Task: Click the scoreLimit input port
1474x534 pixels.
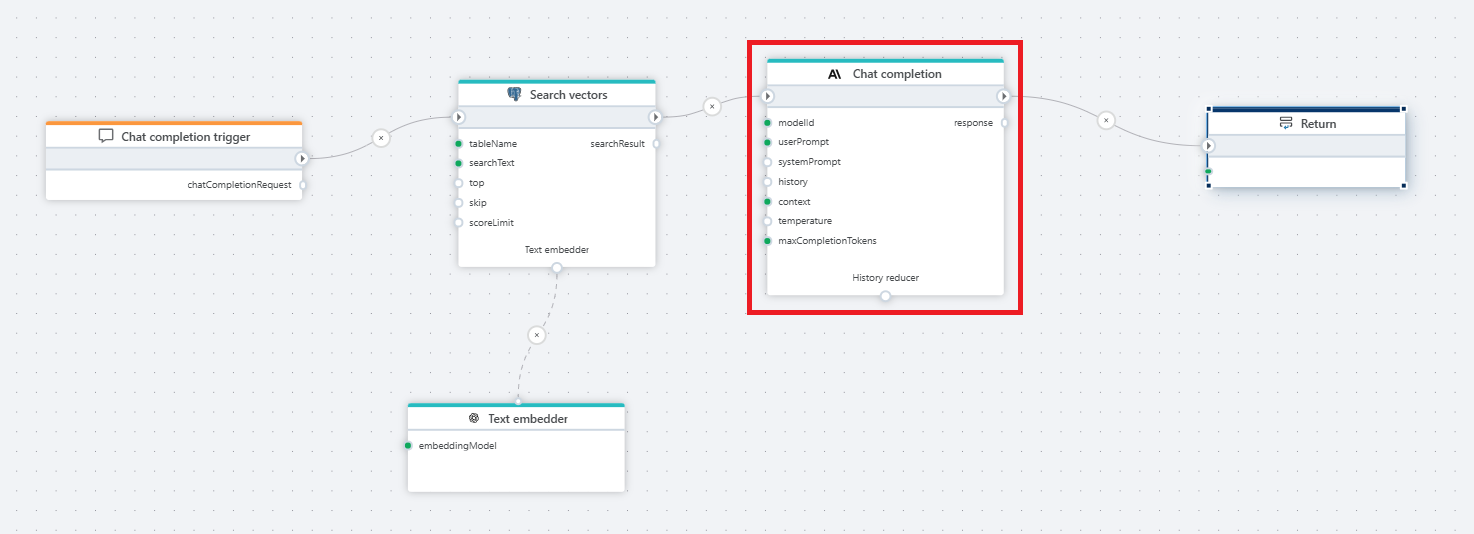Action: point(458,223)
